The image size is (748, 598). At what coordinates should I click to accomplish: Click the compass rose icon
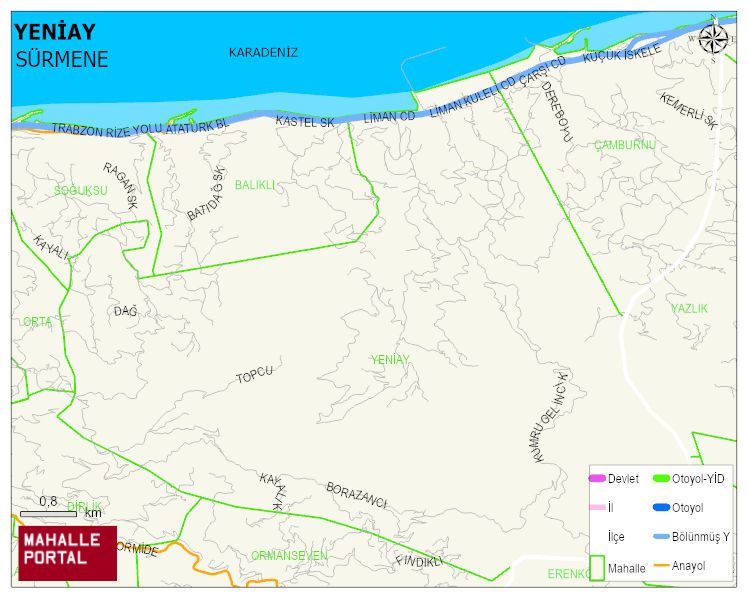713,40
